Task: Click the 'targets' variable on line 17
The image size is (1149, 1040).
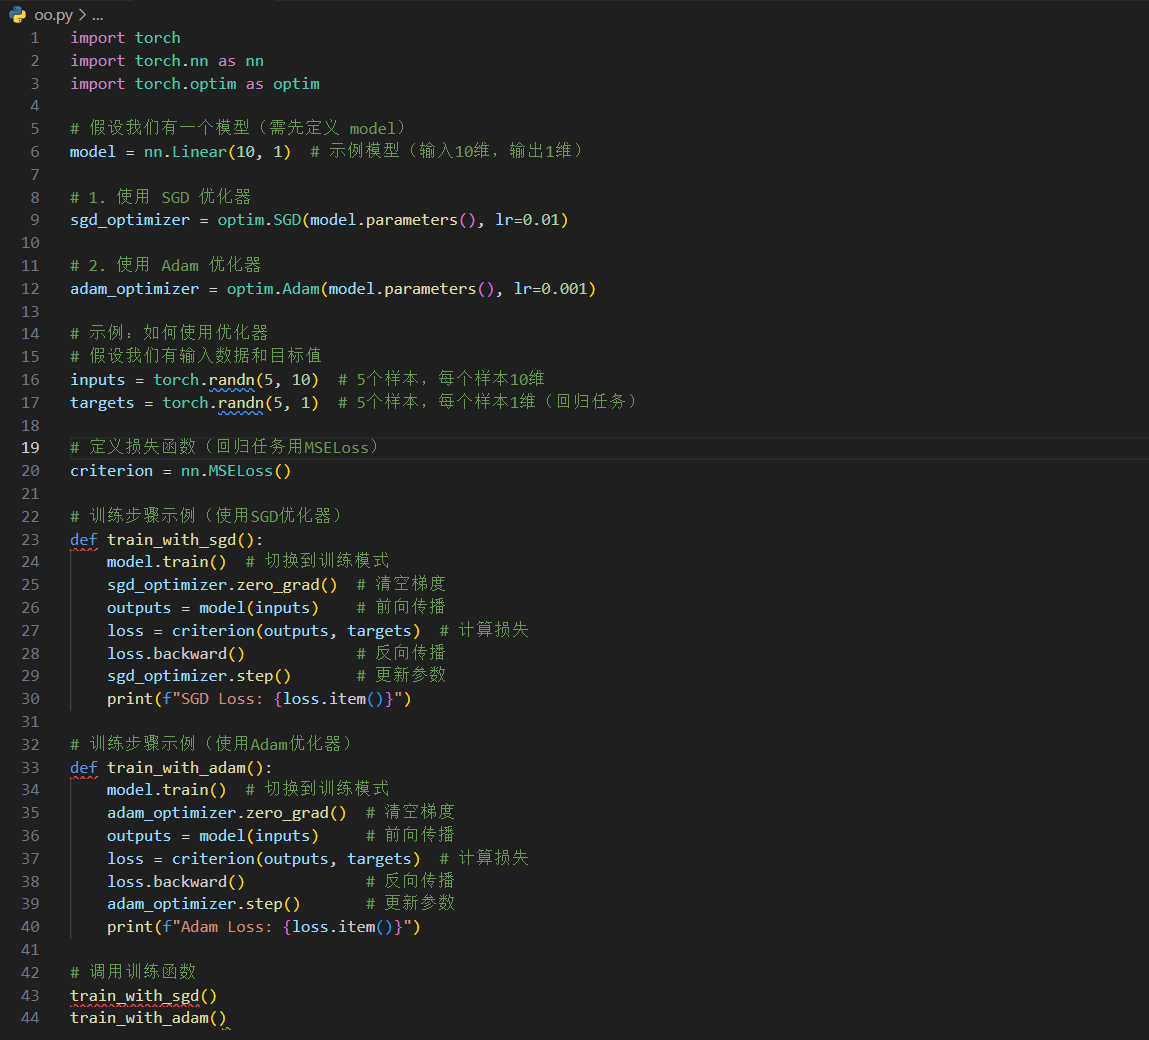Action: tap(102, 402)
